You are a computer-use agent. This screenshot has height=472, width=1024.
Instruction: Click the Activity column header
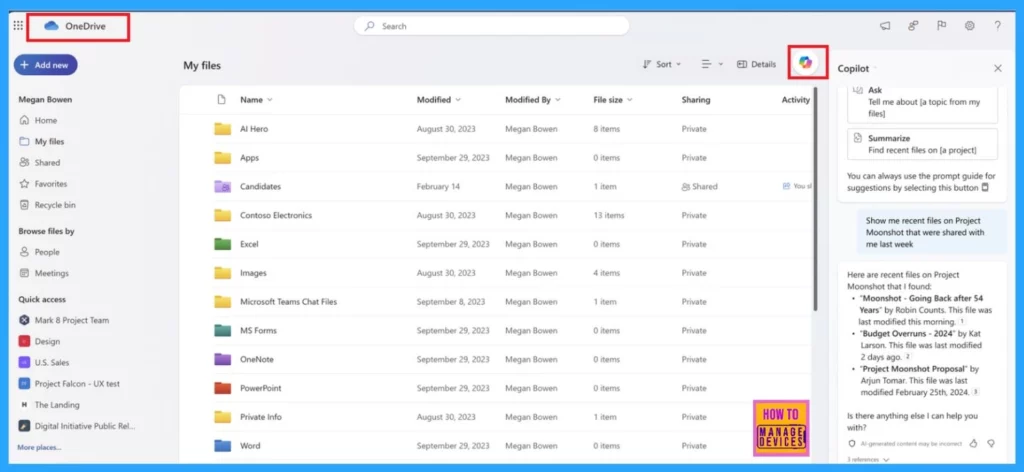click(x=795, y=100)
